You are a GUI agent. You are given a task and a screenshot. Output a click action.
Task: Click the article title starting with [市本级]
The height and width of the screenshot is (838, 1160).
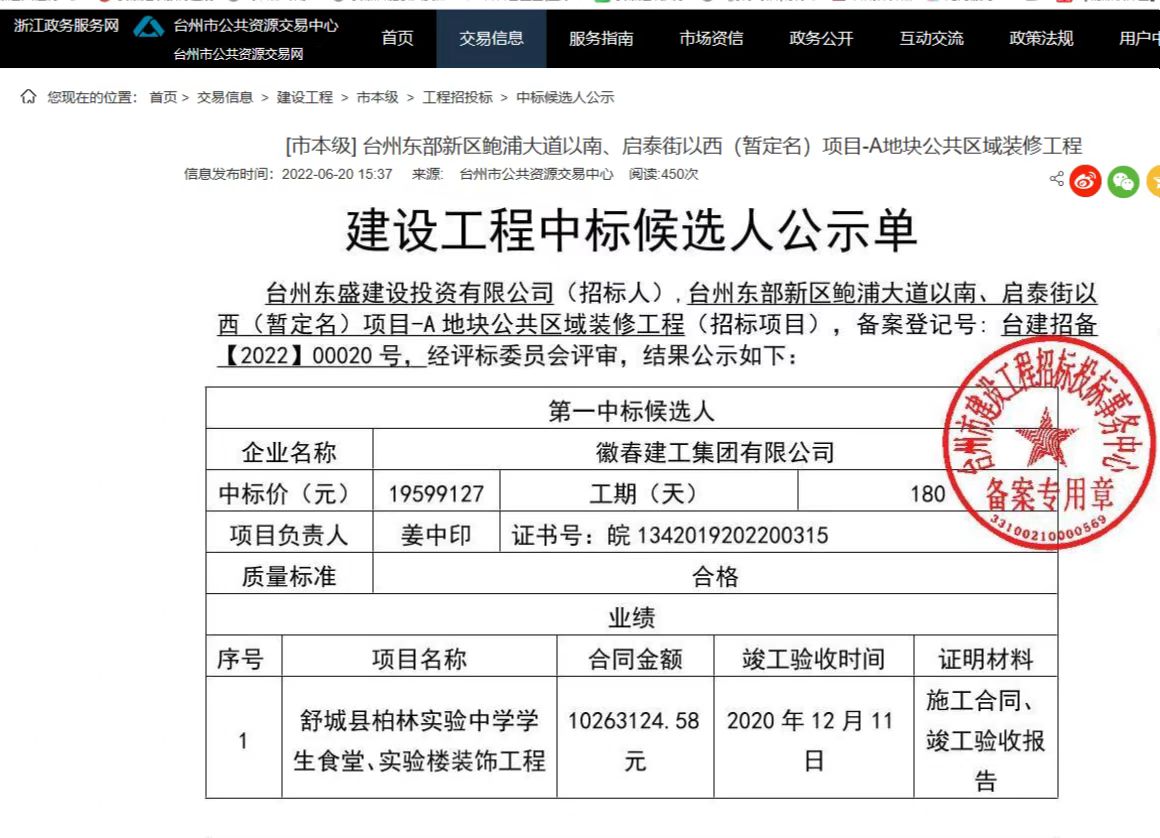coord(684,146)
